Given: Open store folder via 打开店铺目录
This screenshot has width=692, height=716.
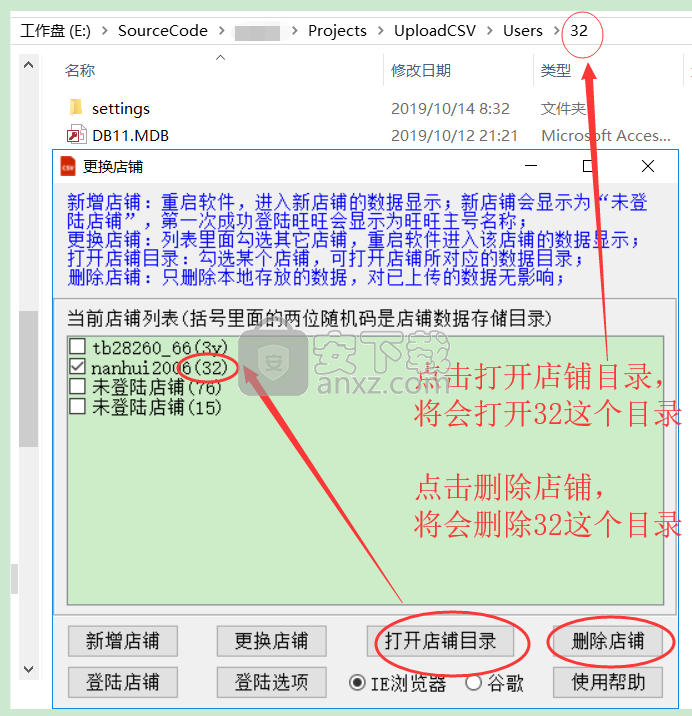Looking at the screenshot, I should (440, 641).
